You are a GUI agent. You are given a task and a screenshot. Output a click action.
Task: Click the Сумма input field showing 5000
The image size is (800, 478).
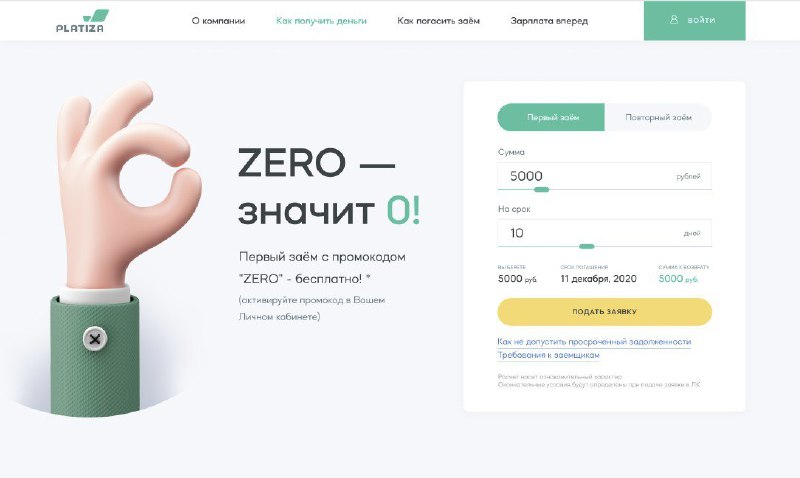[x=604, y=176]
